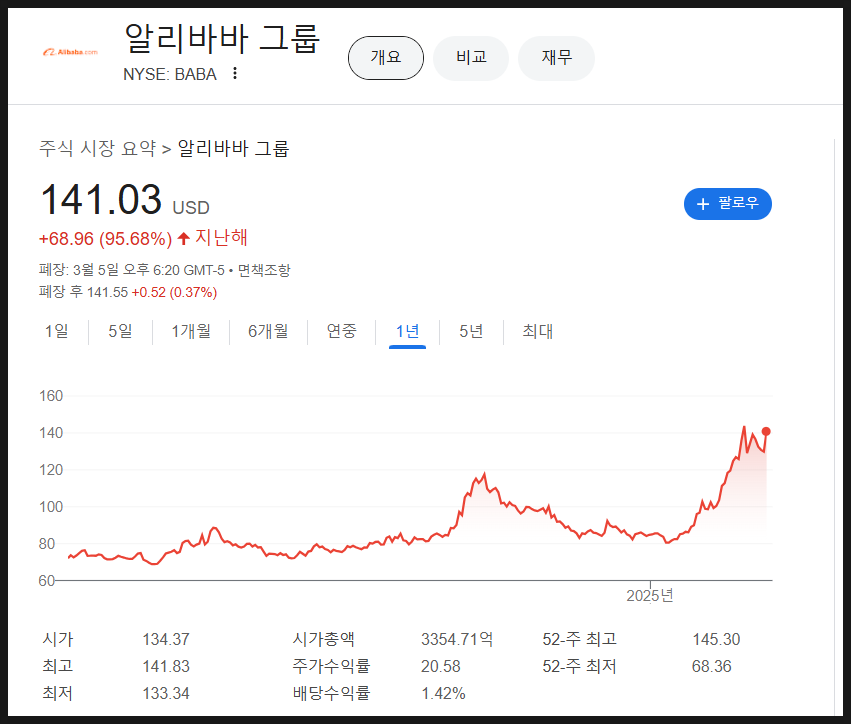851x724 pixels.
Task: Open the three-dot menu next to NYSE: BABA
Action: (235, 73)
